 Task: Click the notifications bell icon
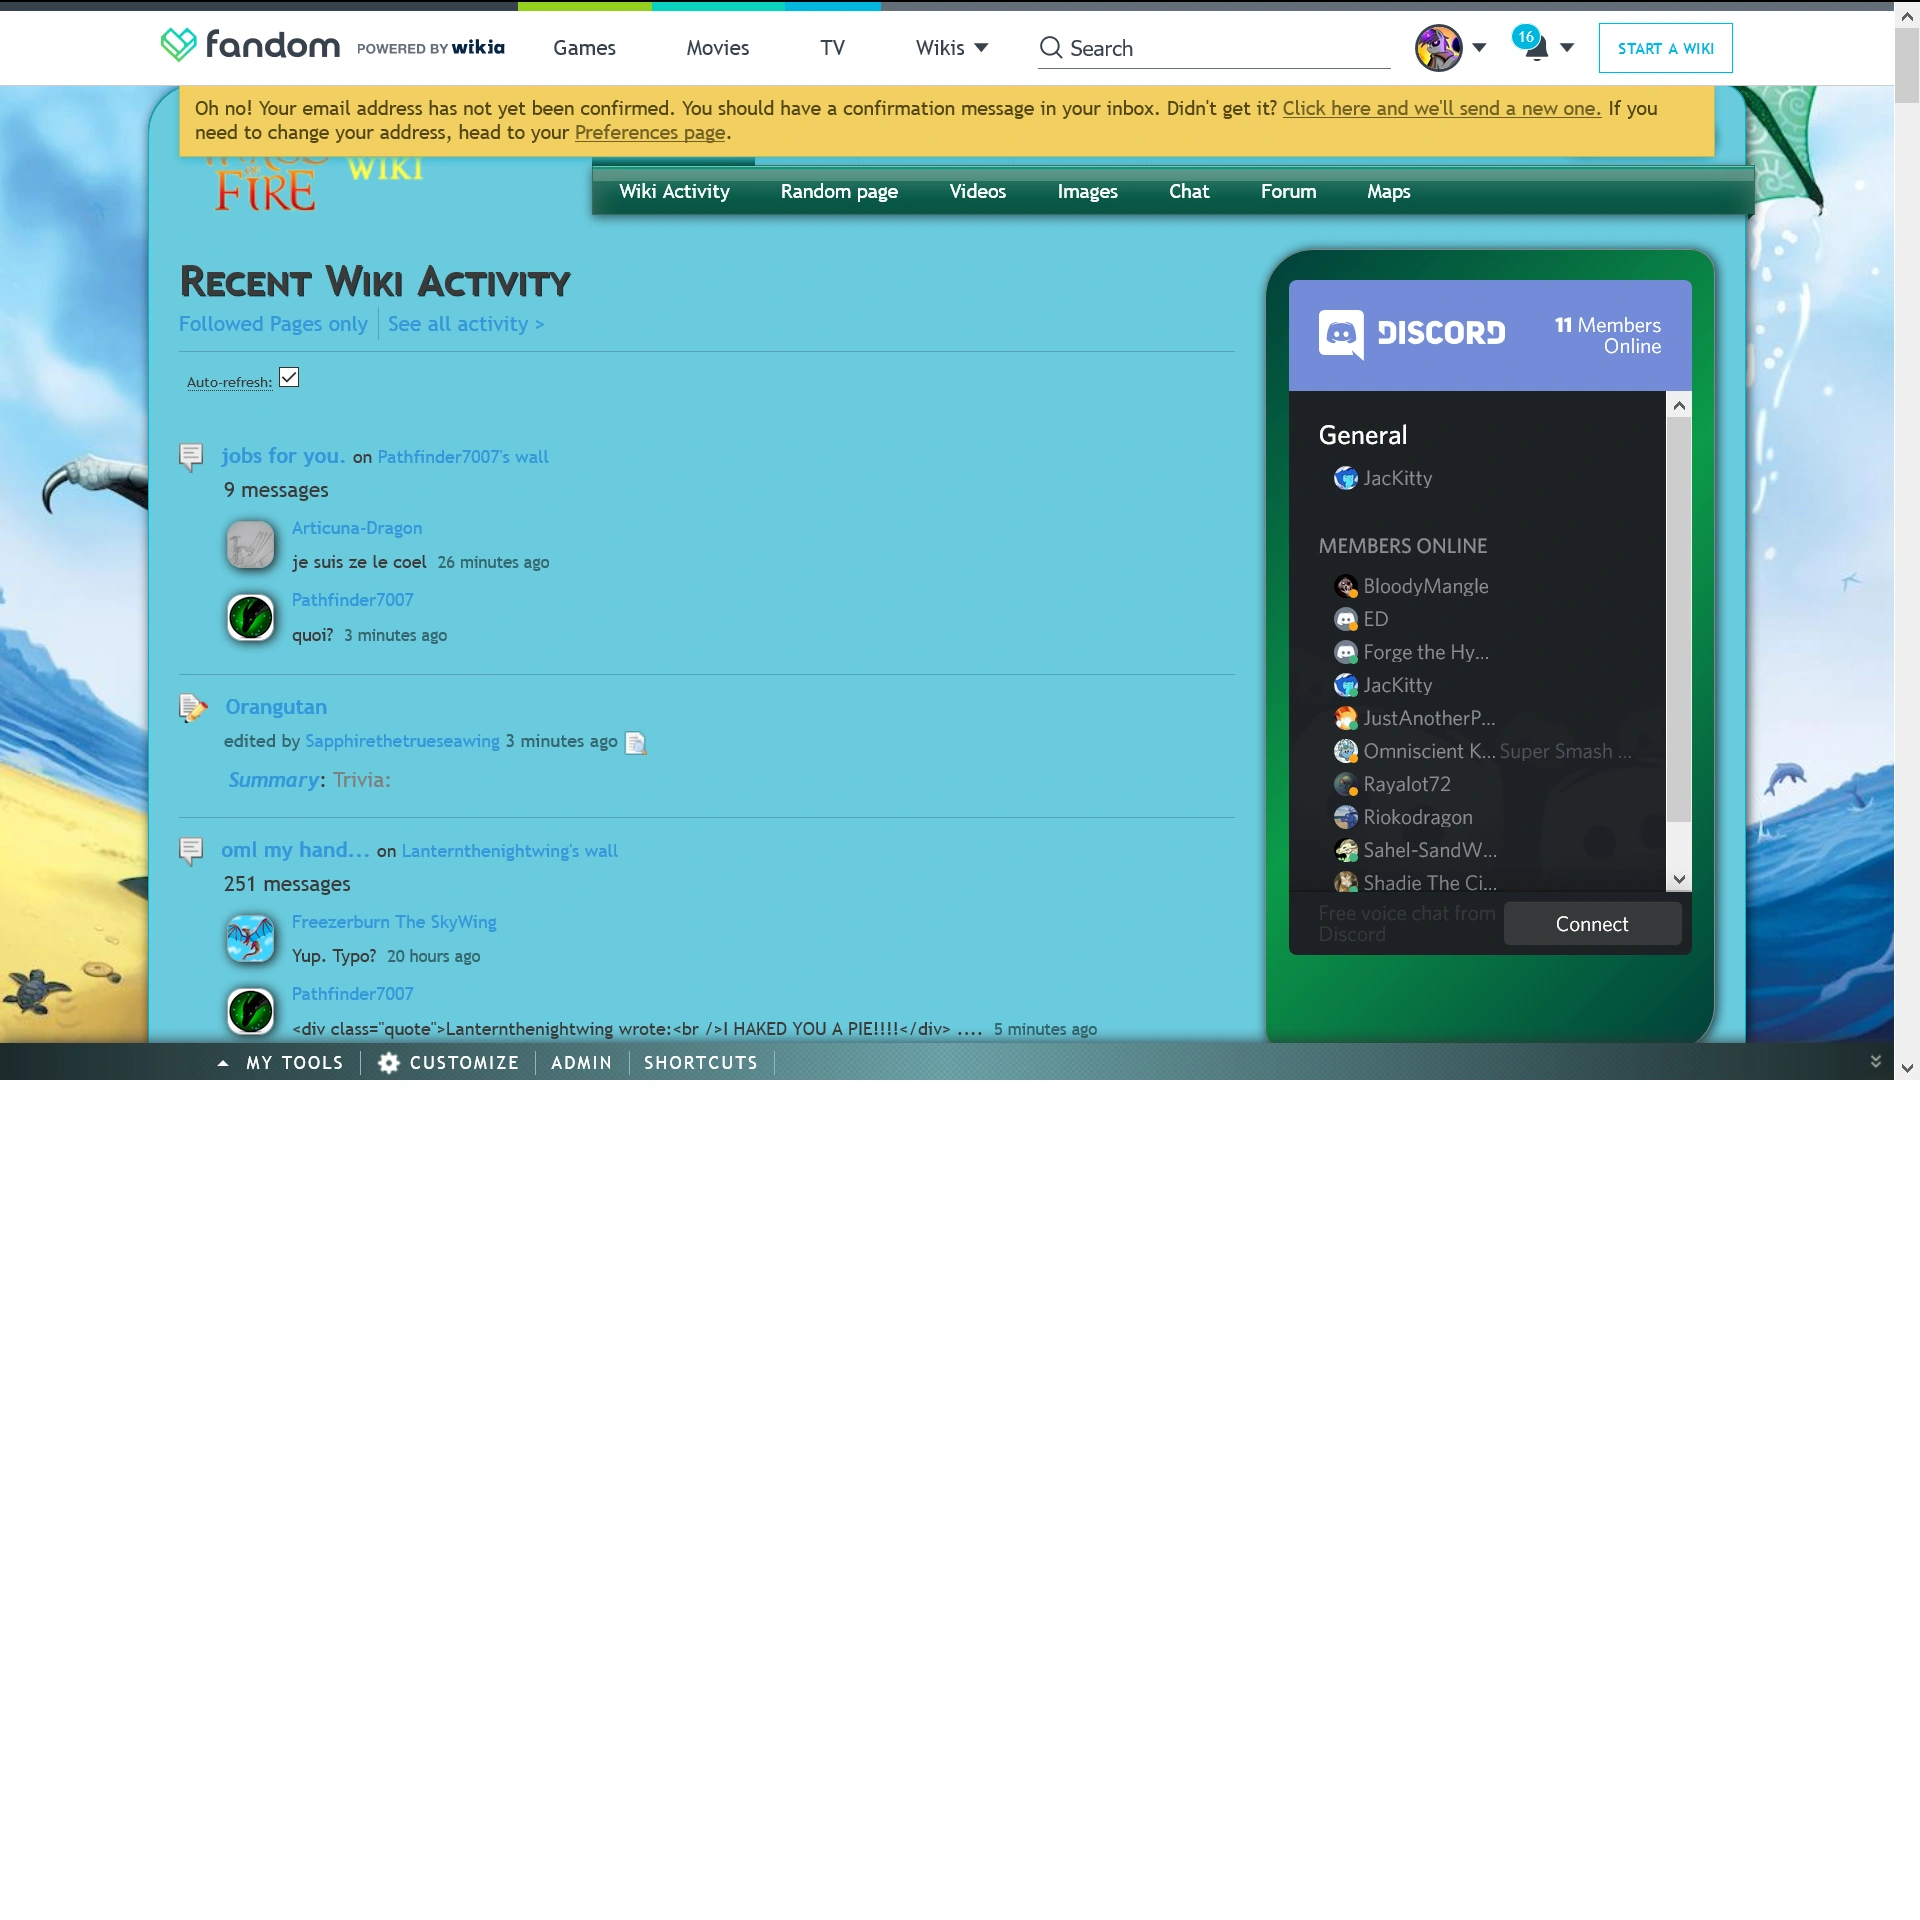(x=1536, y=48)
